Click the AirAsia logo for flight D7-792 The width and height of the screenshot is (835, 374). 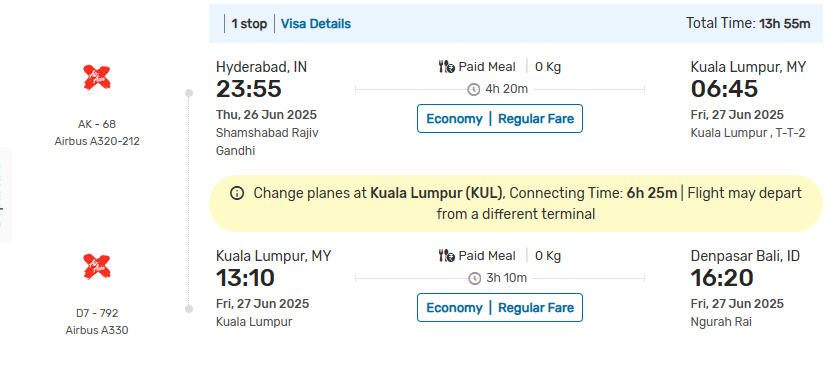click(x=97, y=267)
